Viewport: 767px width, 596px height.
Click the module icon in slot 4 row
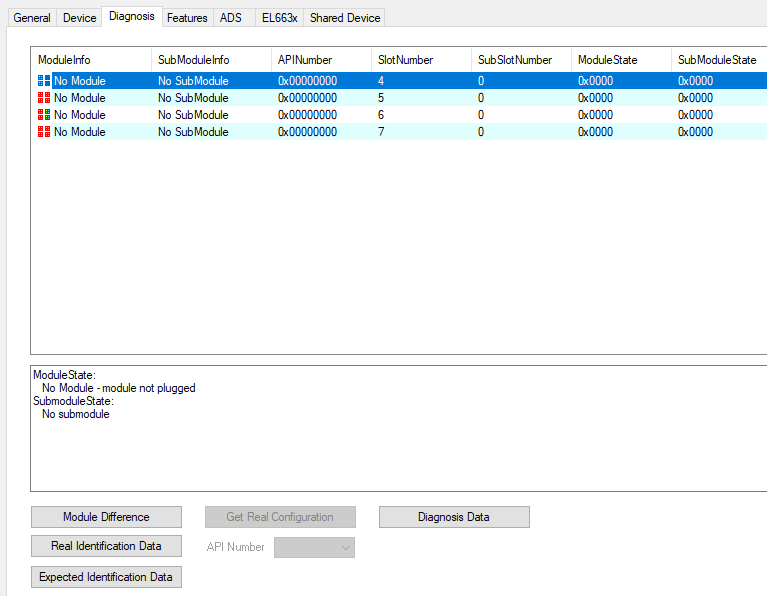(x=44, y=81)
